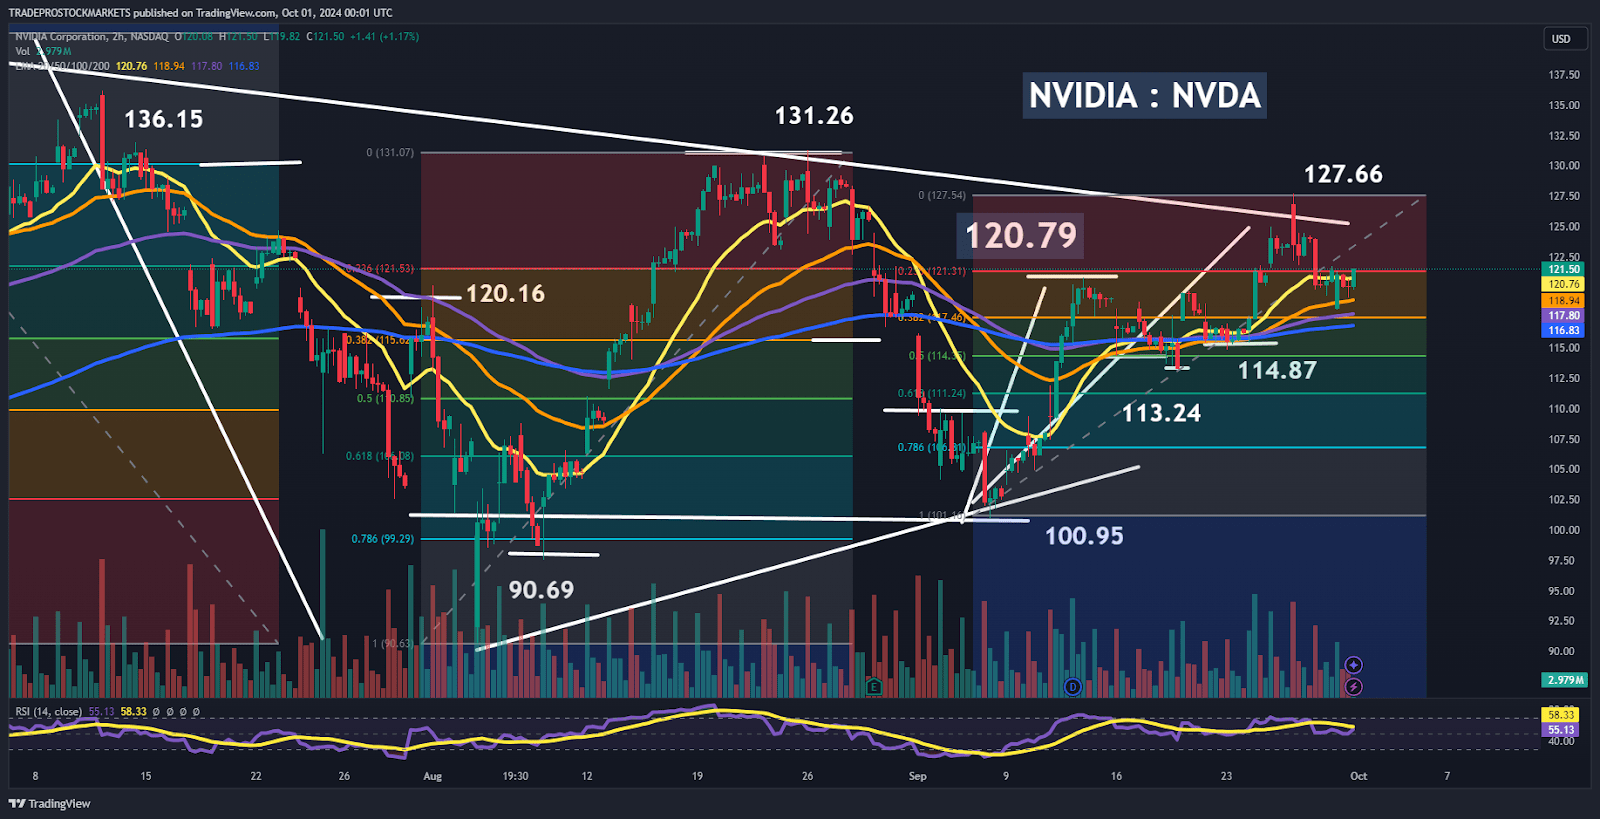Click the purple 117.80 label on the price axis
Screen dimensions: 1600x819
point(1564,315)
